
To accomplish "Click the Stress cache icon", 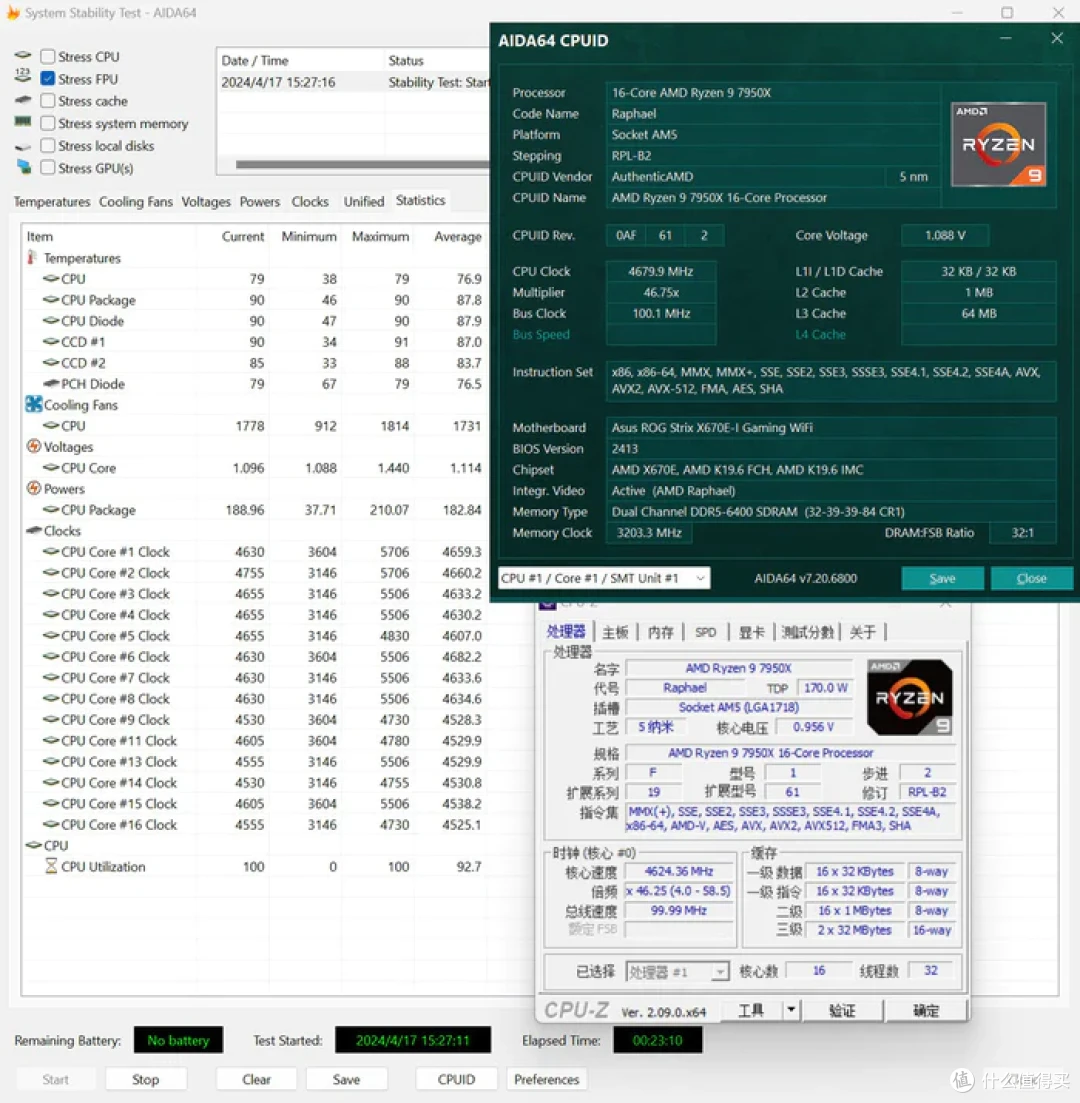I will 23,100.
